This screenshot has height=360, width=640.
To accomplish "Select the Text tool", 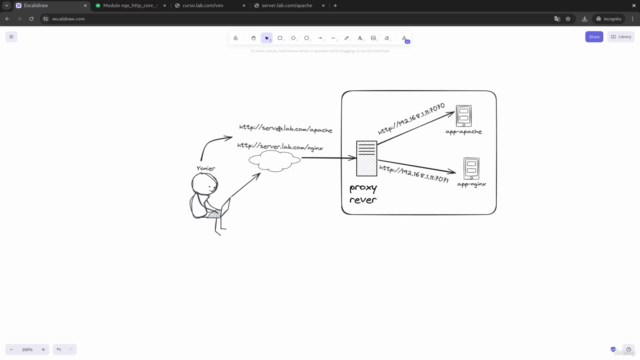I will point(360,38).
